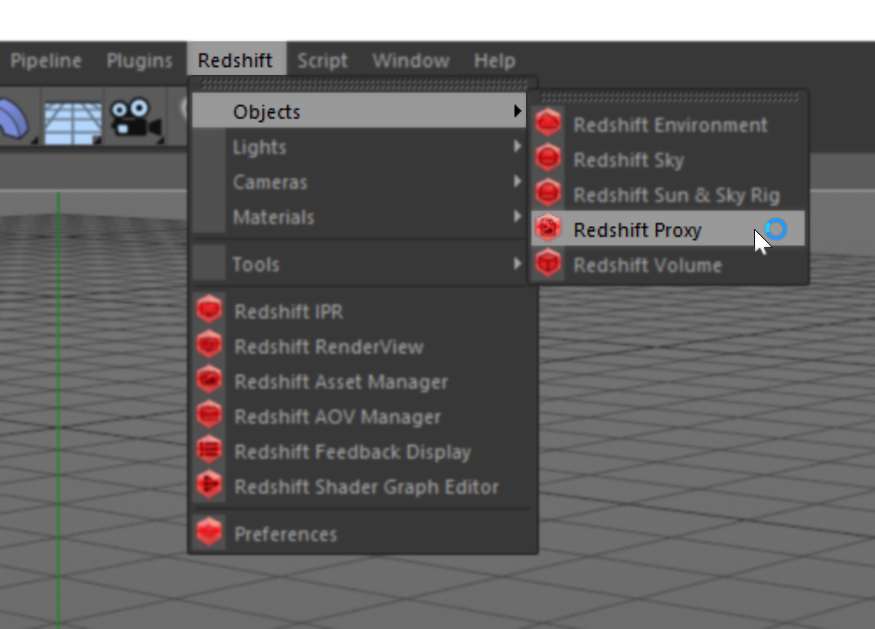The height and width of the screenshot is (629, 875).
Task: Click the Redshift AOV Manager icon
Action: pyautogui.click(x=209, y=415)
